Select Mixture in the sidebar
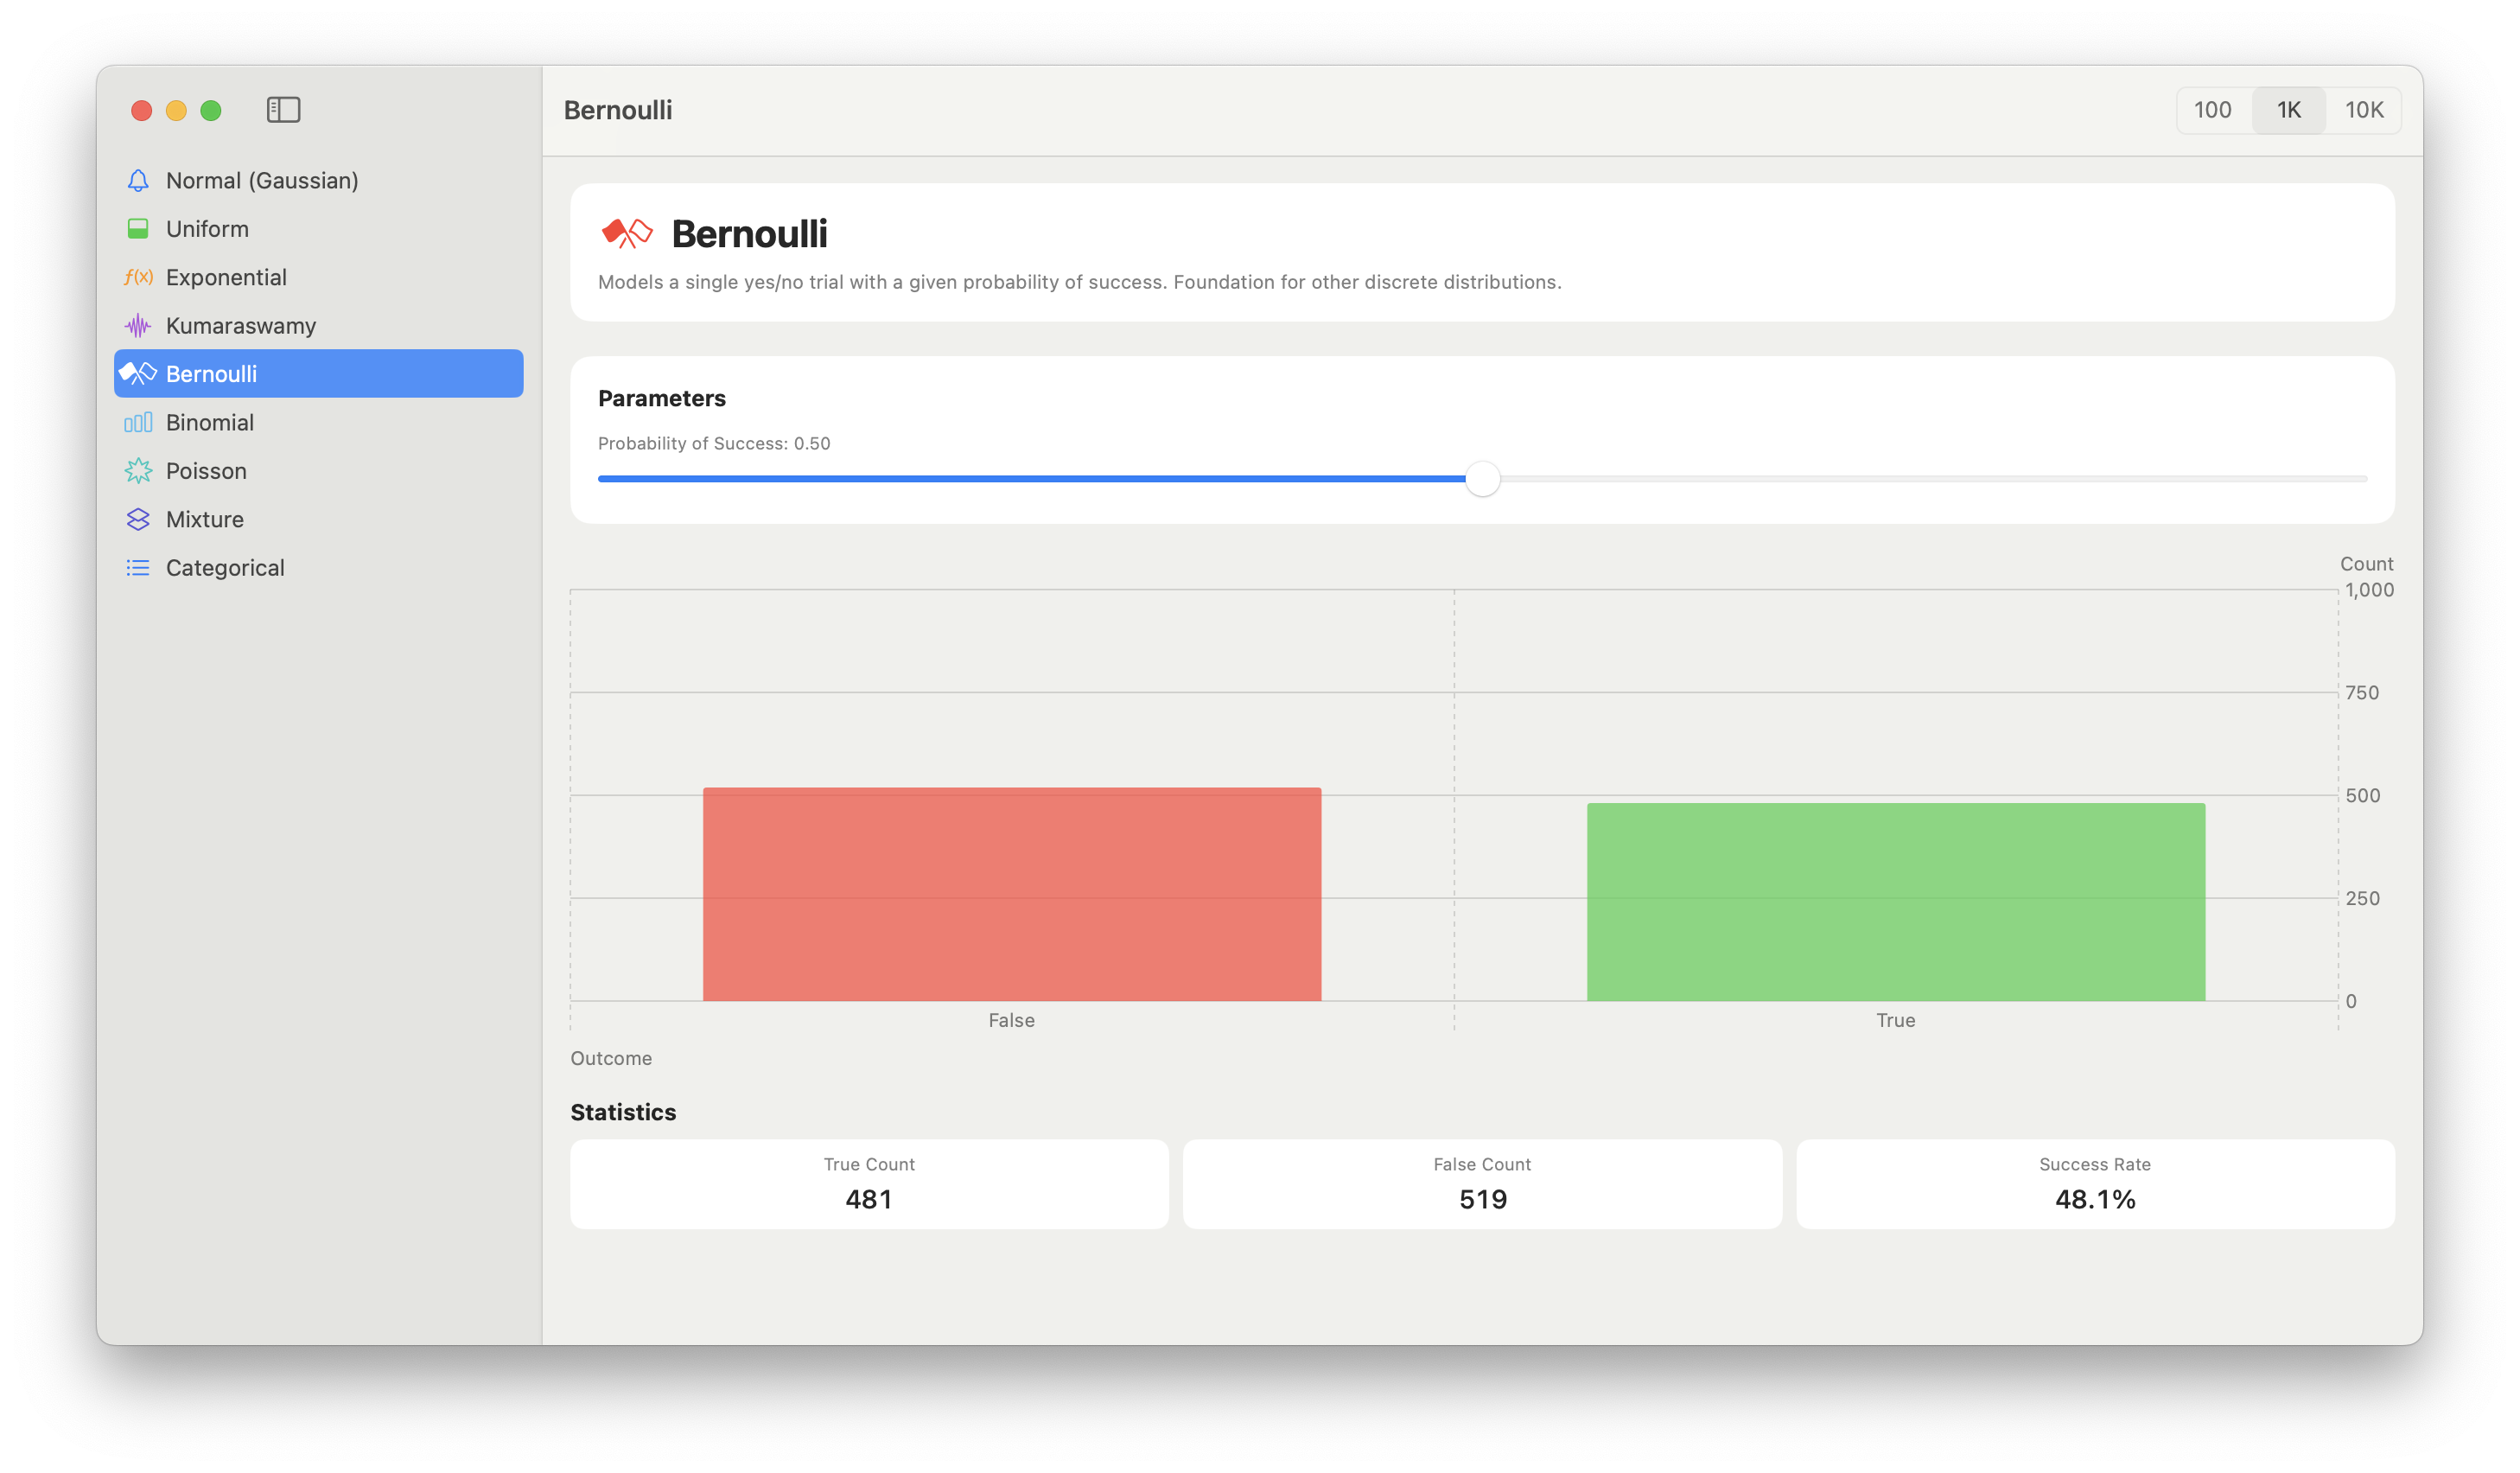This screenshot has width=2520, height=1473. point(205,519)
